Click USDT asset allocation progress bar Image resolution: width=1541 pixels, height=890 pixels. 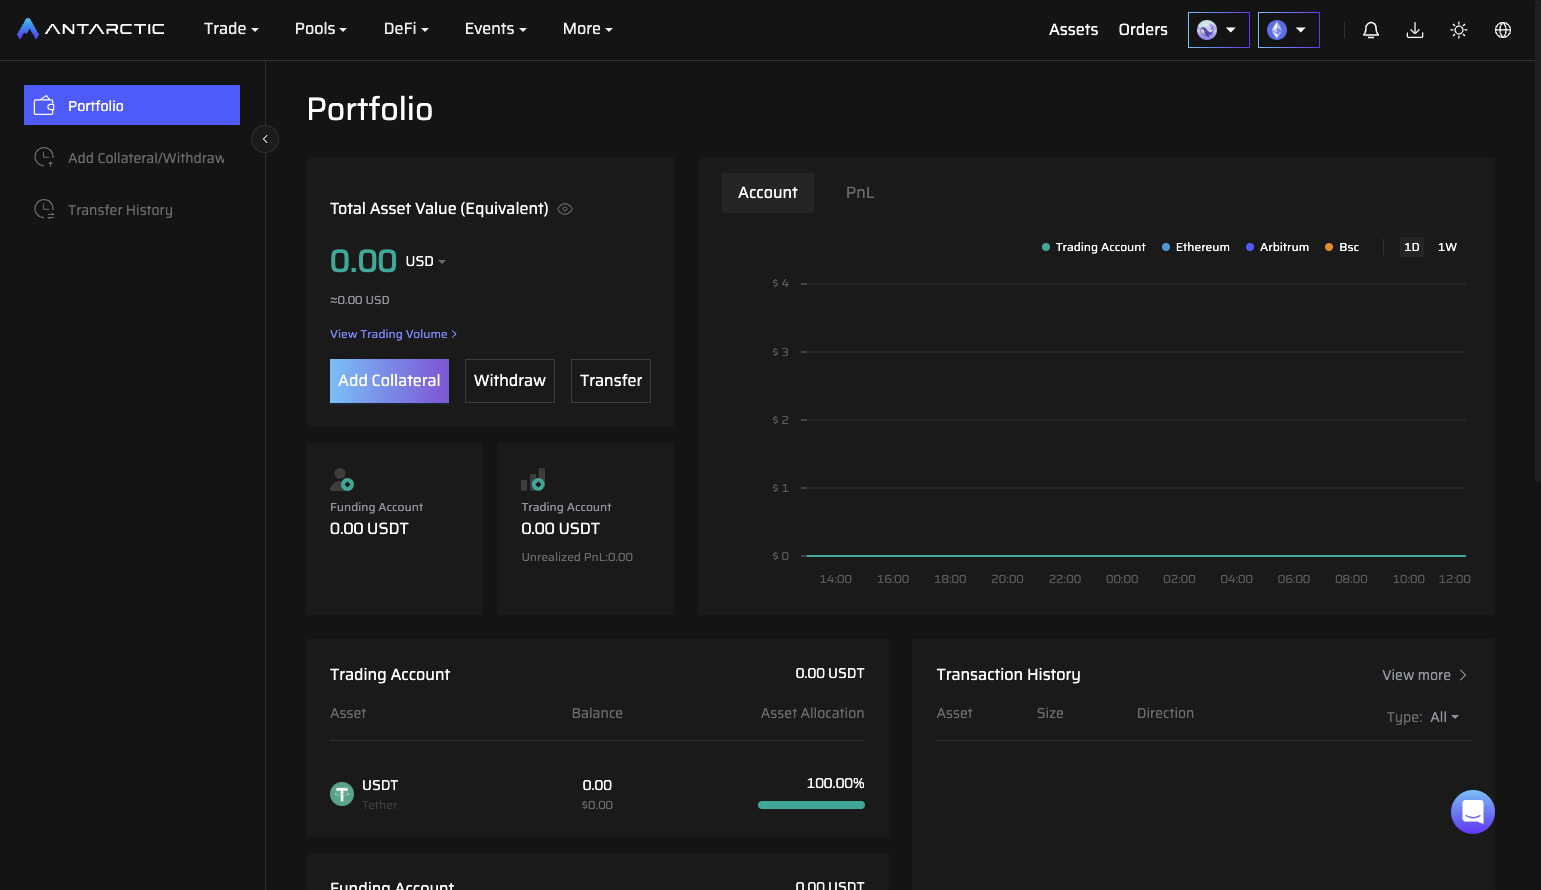coord(811,805)
